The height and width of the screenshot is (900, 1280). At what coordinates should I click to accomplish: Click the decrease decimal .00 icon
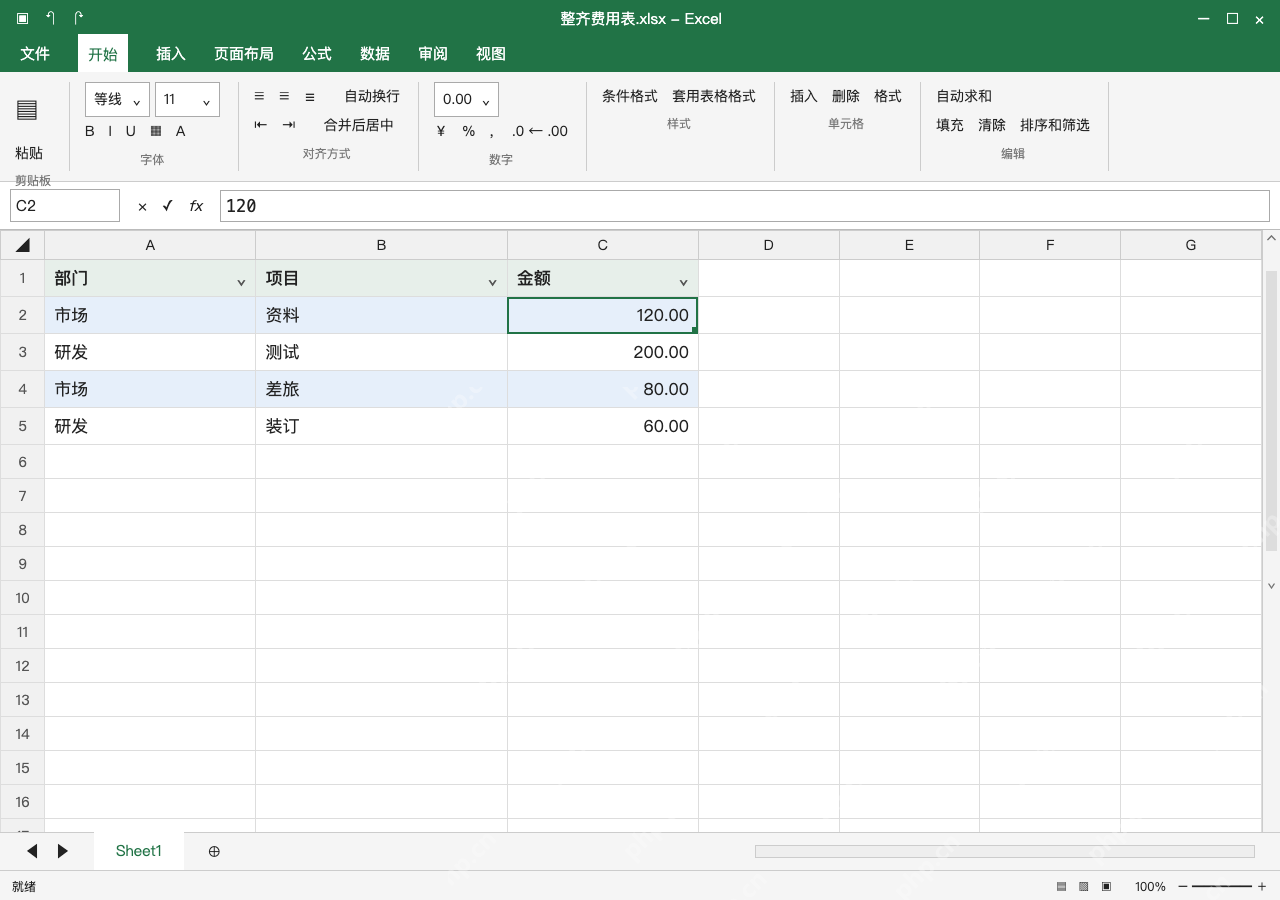tap(557, 131)
